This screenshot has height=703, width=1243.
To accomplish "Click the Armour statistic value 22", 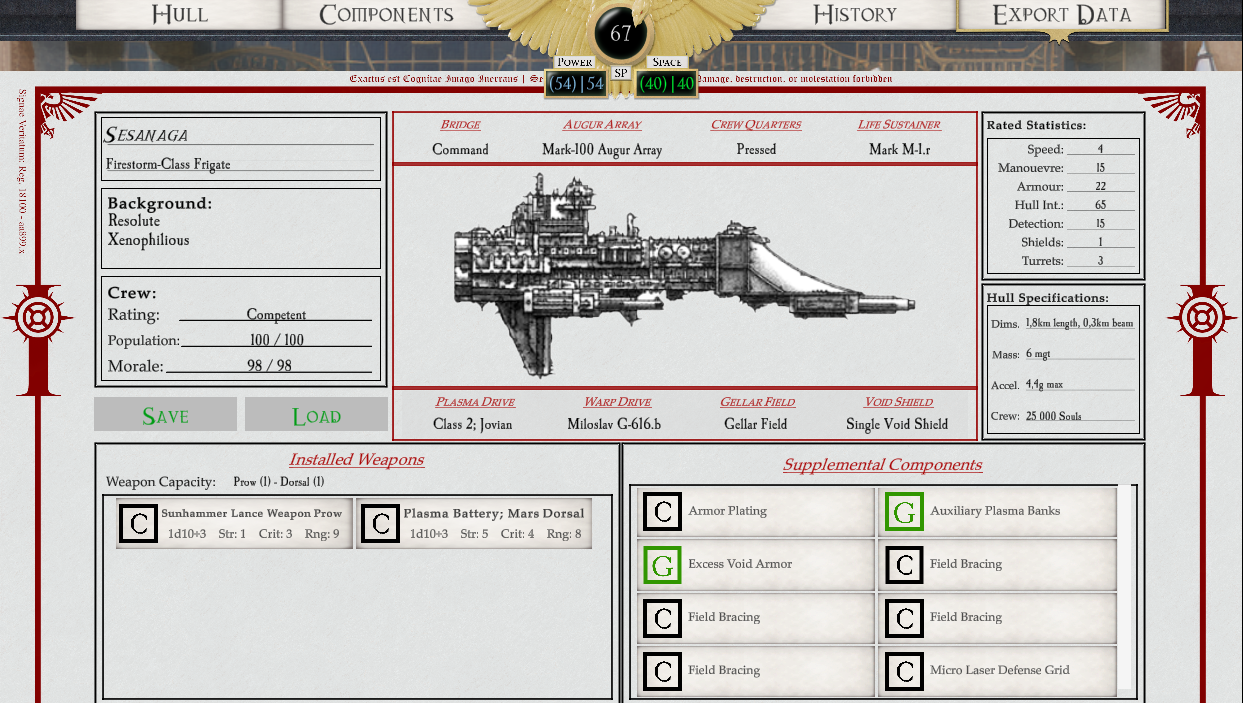I will pos(1101,186).
